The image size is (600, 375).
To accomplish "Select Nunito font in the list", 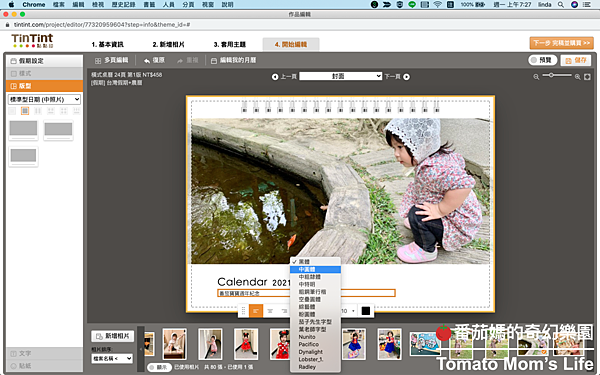I will 315,337.
